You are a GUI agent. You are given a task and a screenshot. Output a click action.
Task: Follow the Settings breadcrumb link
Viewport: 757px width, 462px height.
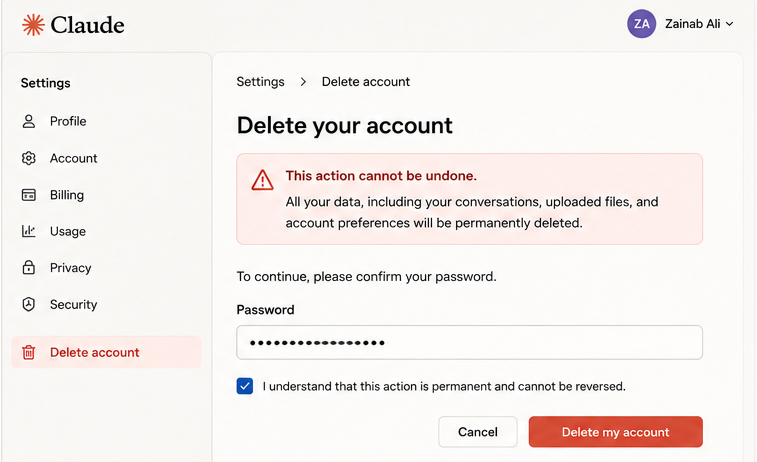(x=260, y=82)
